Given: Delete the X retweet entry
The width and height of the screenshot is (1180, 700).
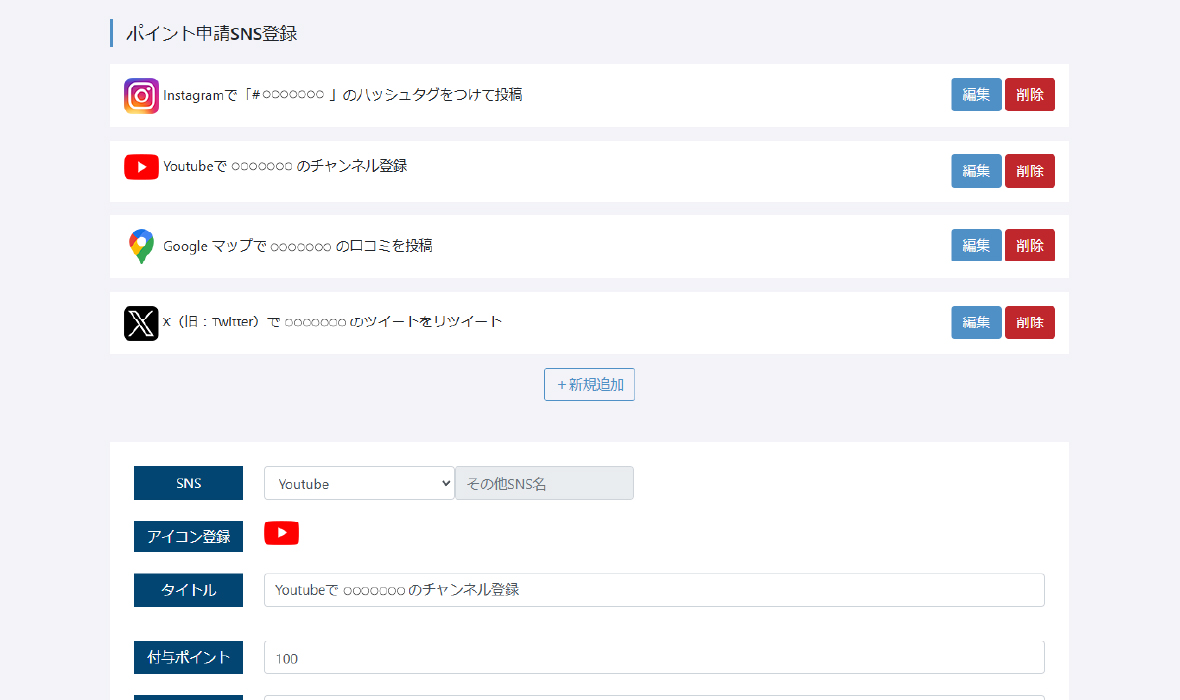Looking at the screenshot, I should pyautogui.click(x=1029, y=322).
